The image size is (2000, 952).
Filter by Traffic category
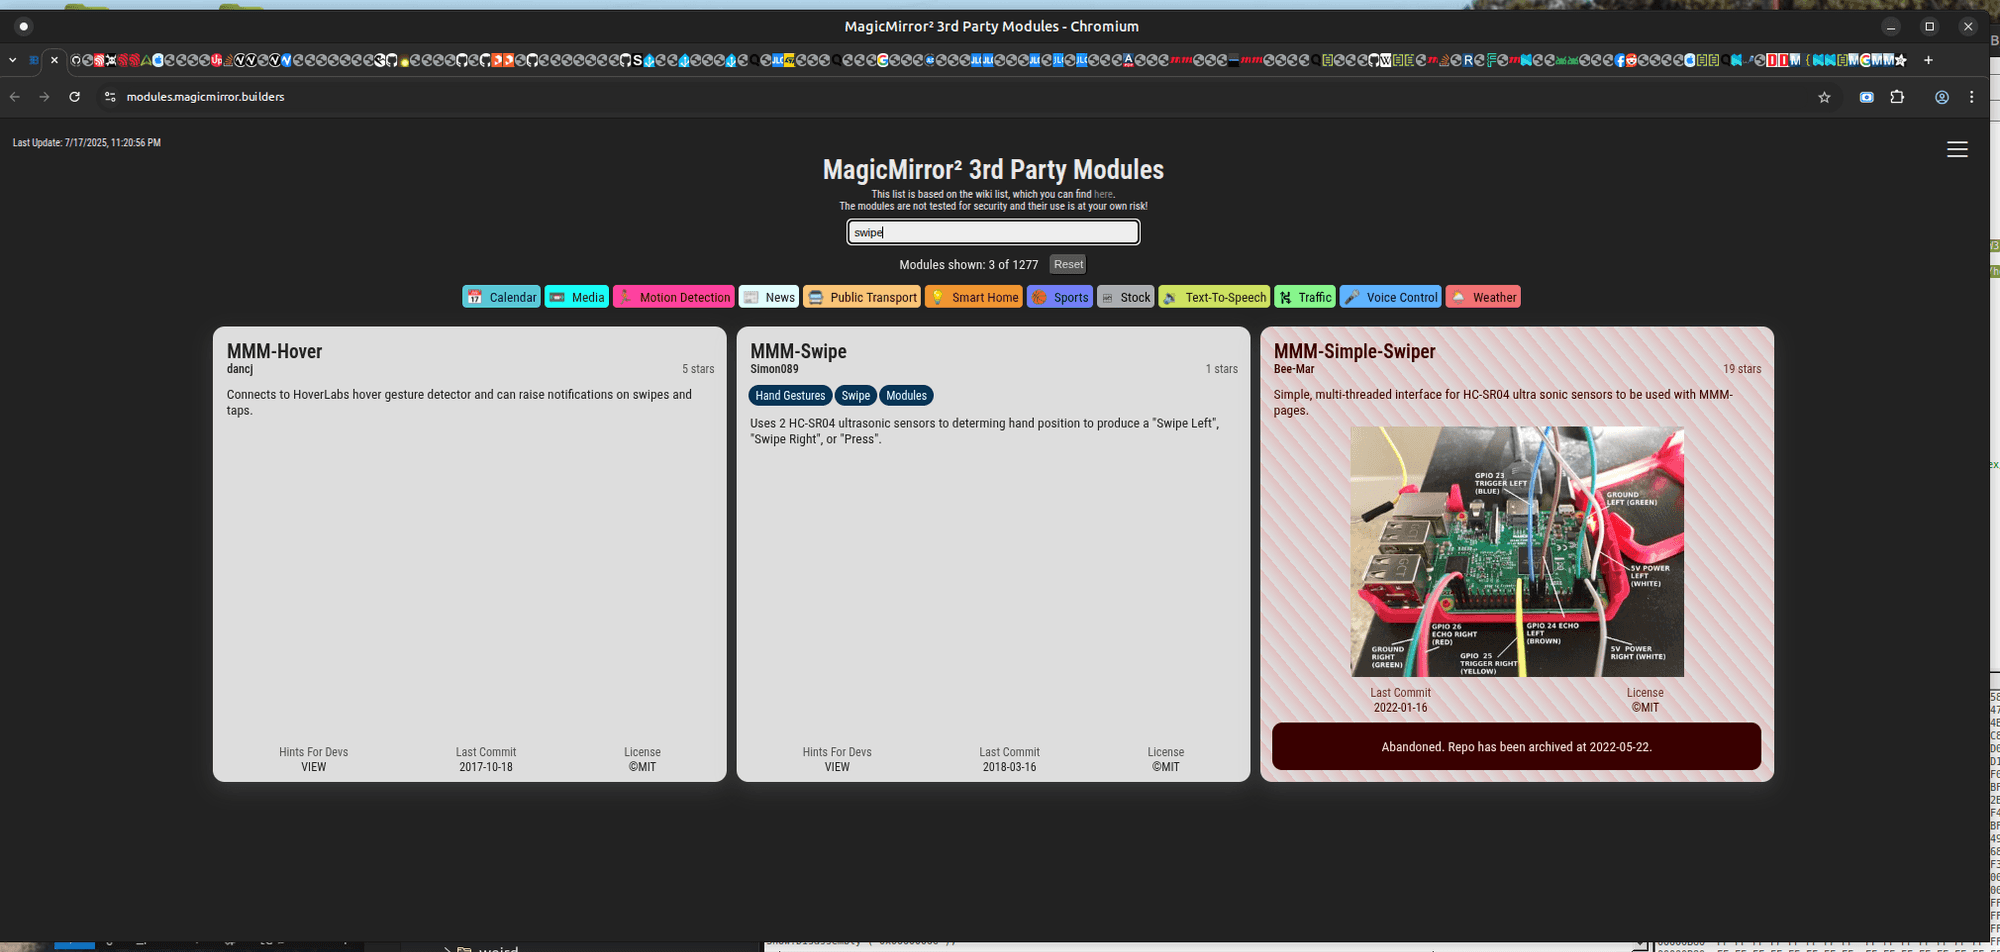1304,297
